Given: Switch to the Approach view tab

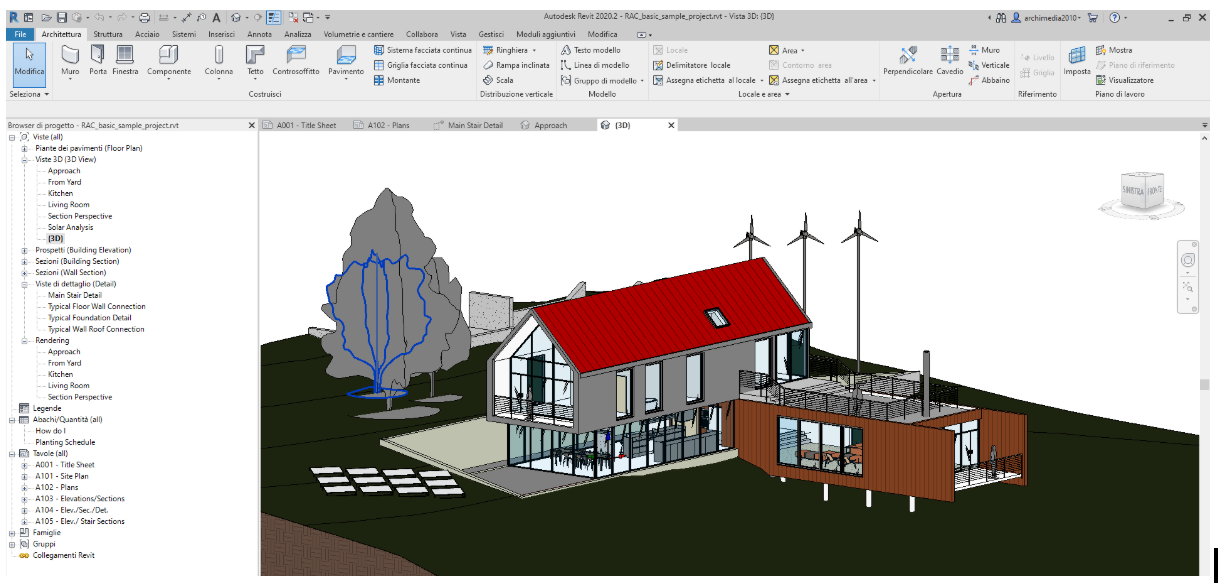Looking at the screenshot, I should [x=545, y=125].
